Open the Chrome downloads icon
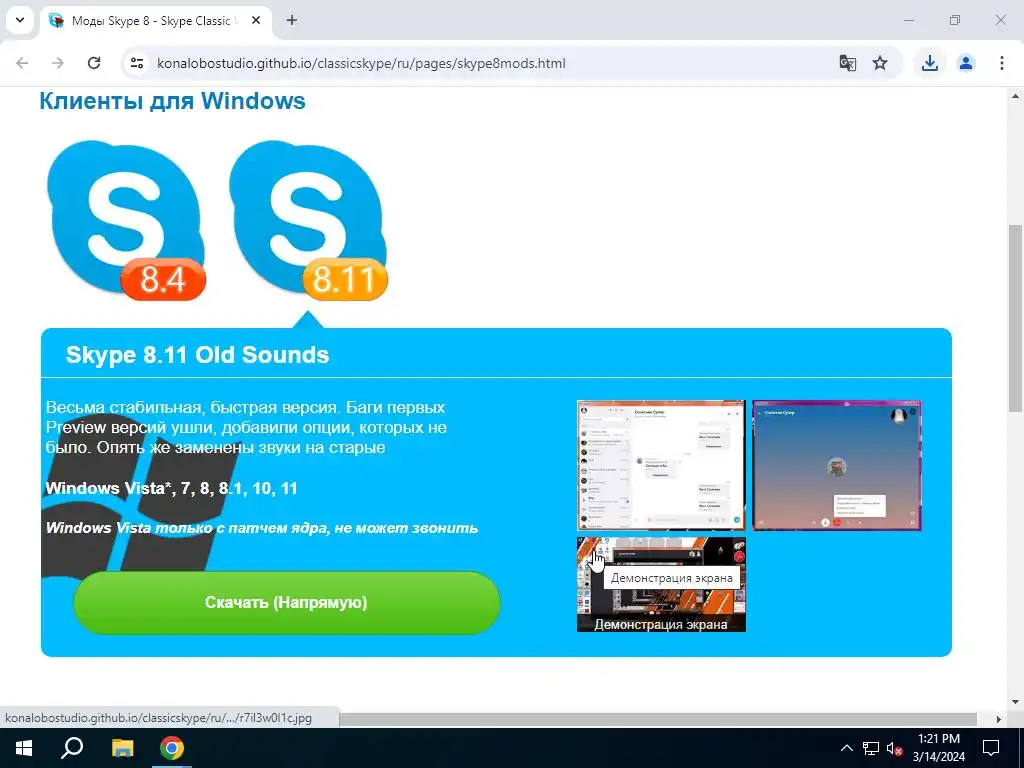 [x=930, y=63]
